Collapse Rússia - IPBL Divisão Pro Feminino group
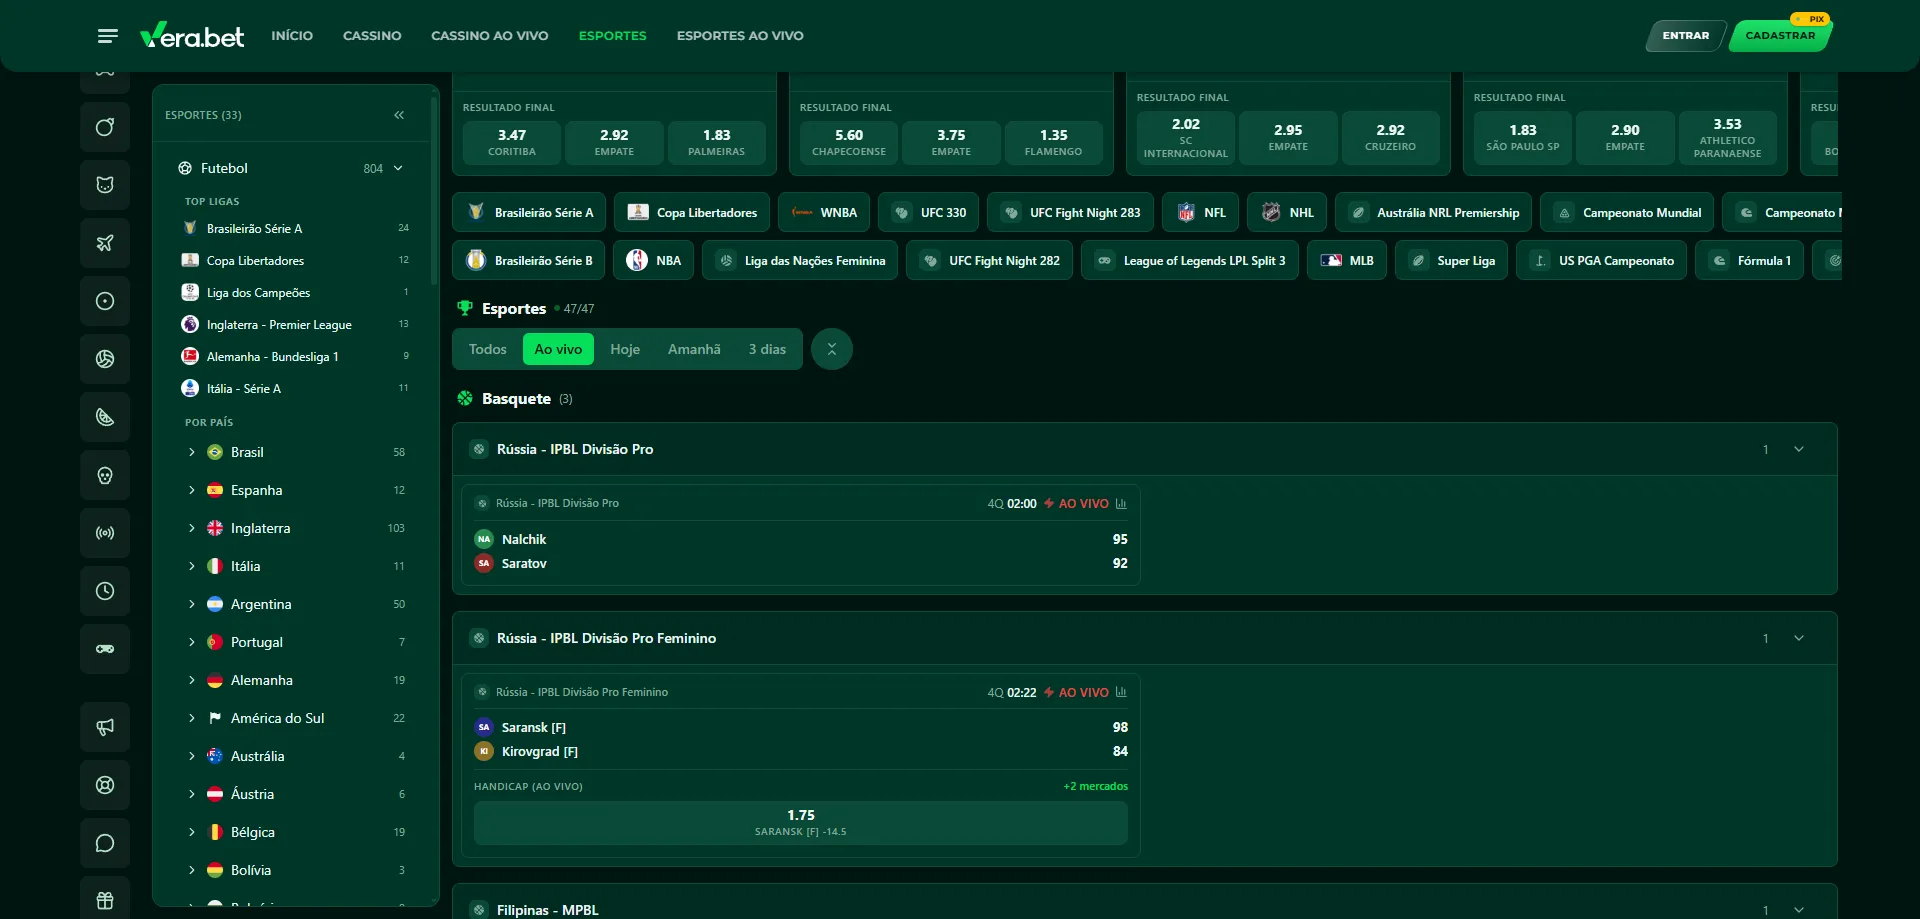 pos(1799,638)
